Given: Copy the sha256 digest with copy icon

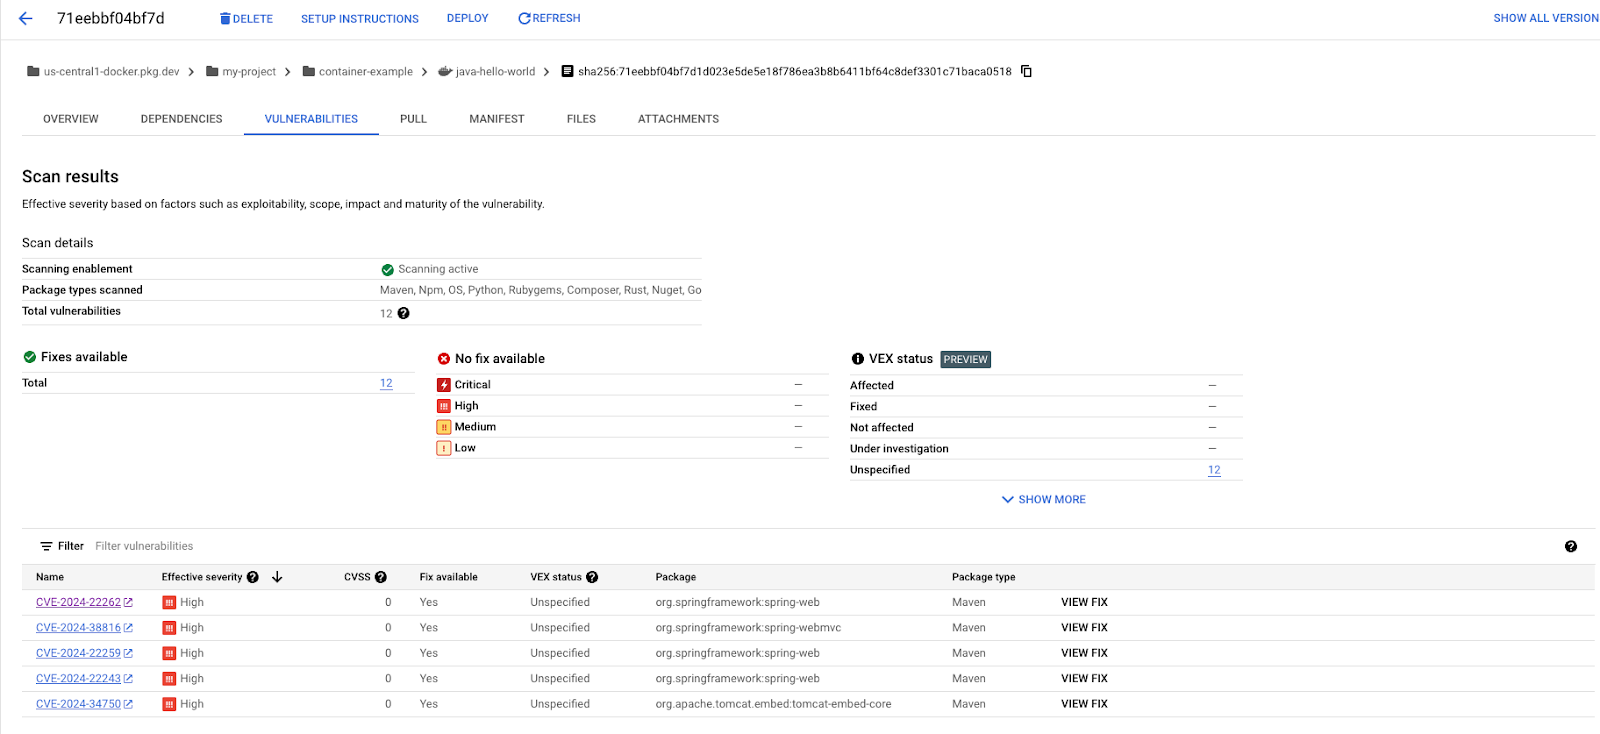Looking at the screenshot, I should point(1026,71).
